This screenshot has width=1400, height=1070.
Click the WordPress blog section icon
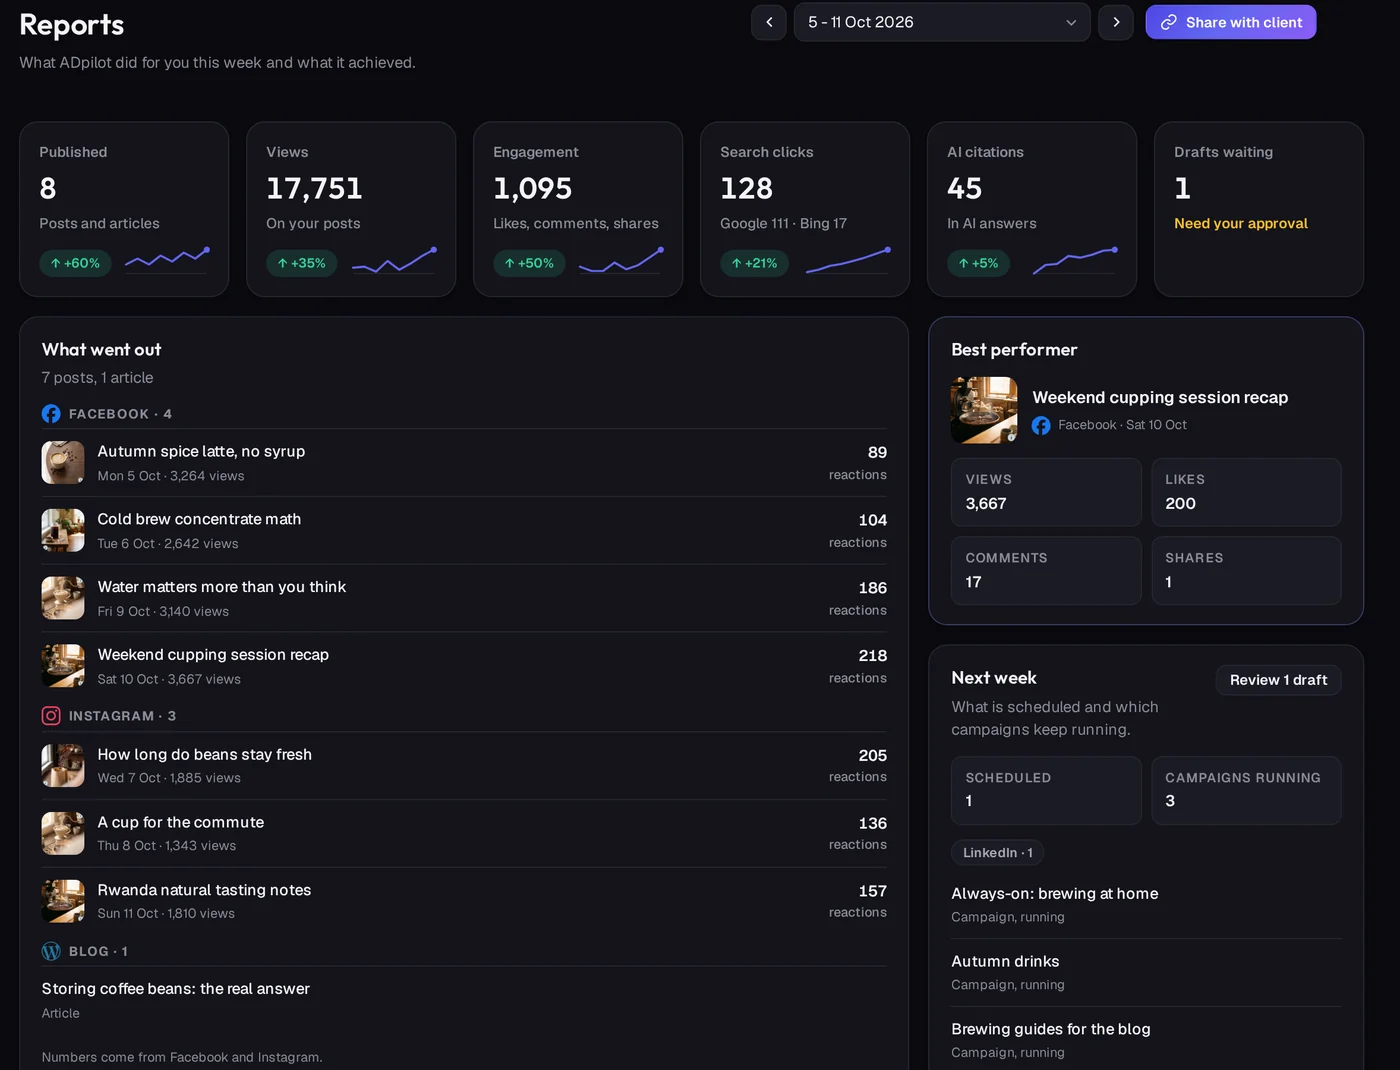(x=51, y=952)
